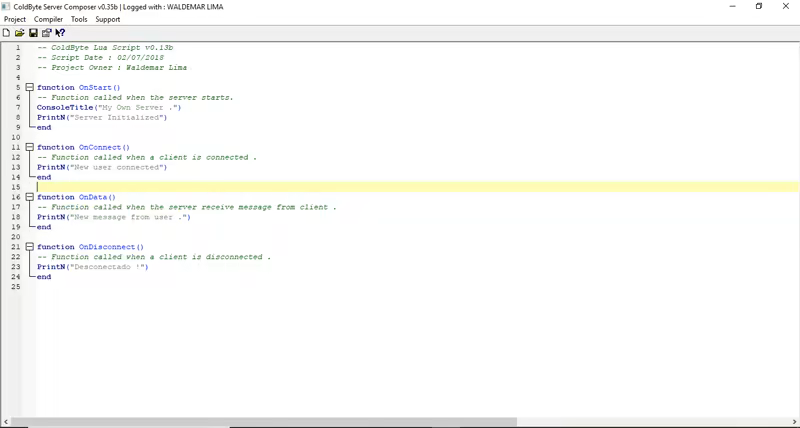The image size is (800, 428).
Task: Collapse the OnData function fold
Action: (x=29, y=198)
